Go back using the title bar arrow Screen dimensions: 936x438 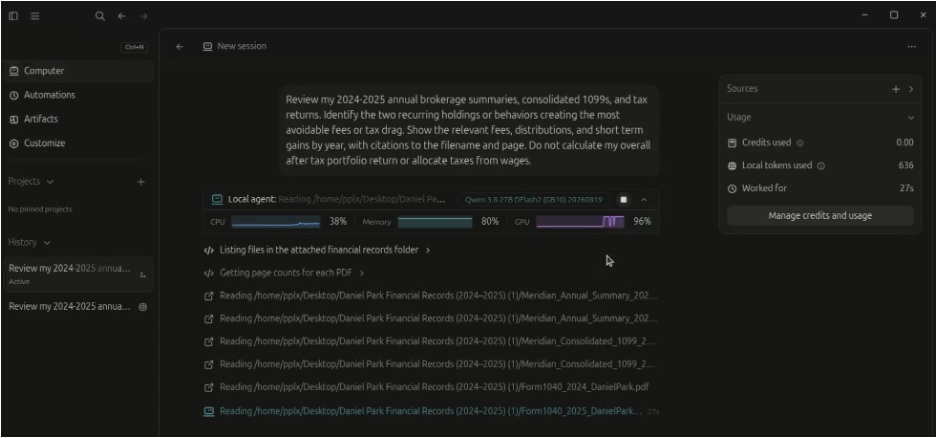122,16
